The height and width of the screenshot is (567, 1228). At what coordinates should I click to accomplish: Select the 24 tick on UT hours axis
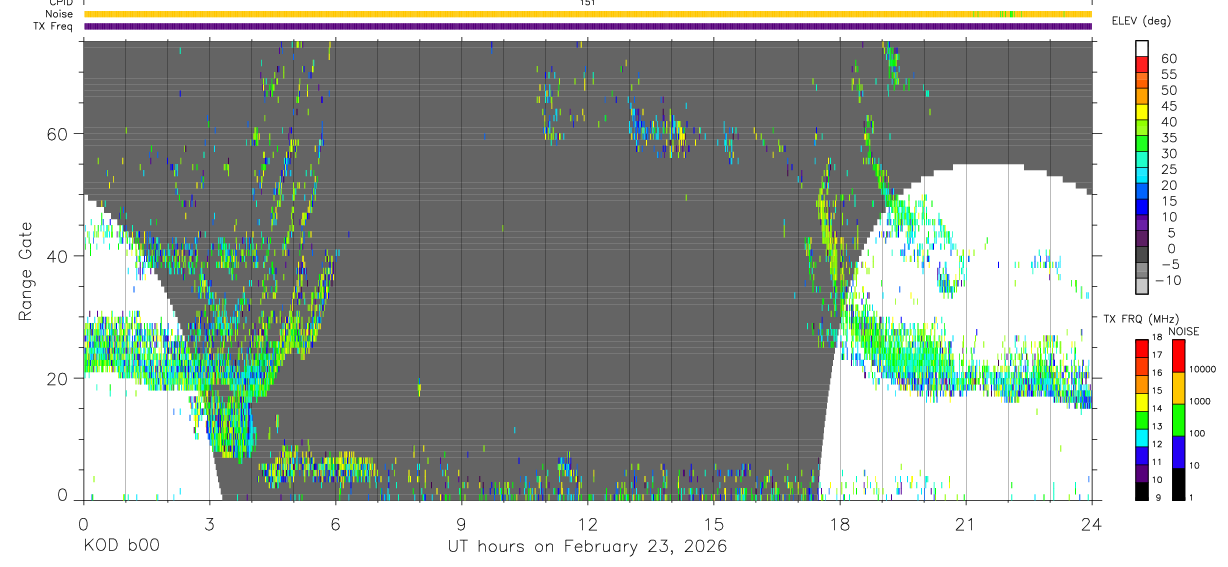click(1092, 524)
